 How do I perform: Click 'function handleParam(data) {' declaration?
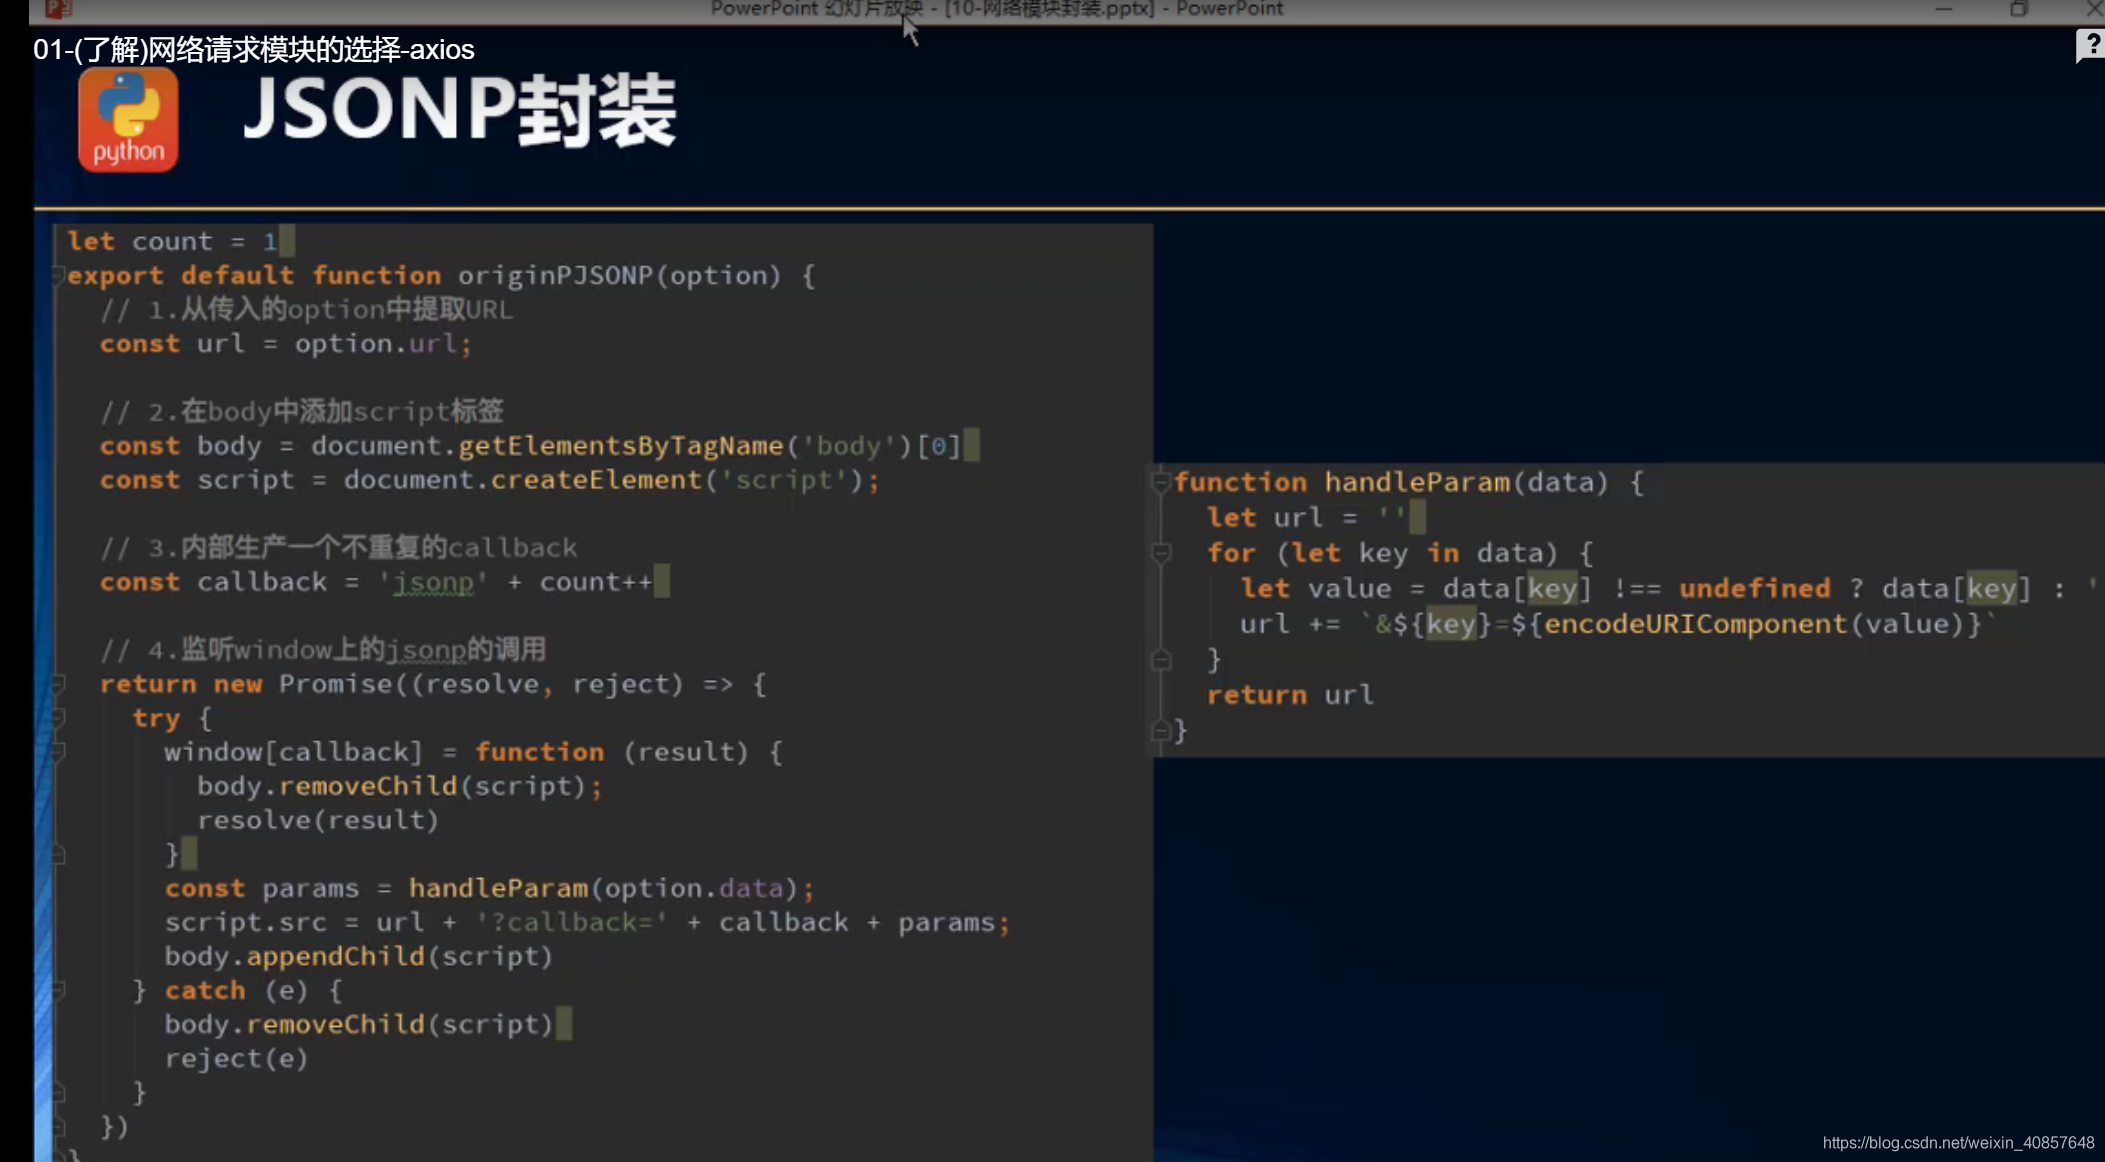[x=1409, y=482]
